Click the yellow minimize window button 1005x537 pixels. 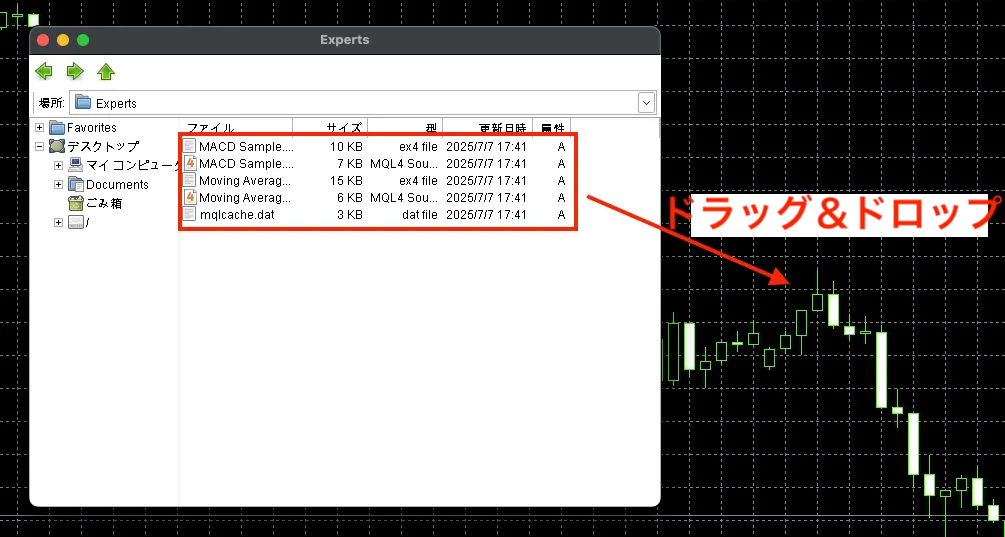pyautogui.click(x=63, y=40)
